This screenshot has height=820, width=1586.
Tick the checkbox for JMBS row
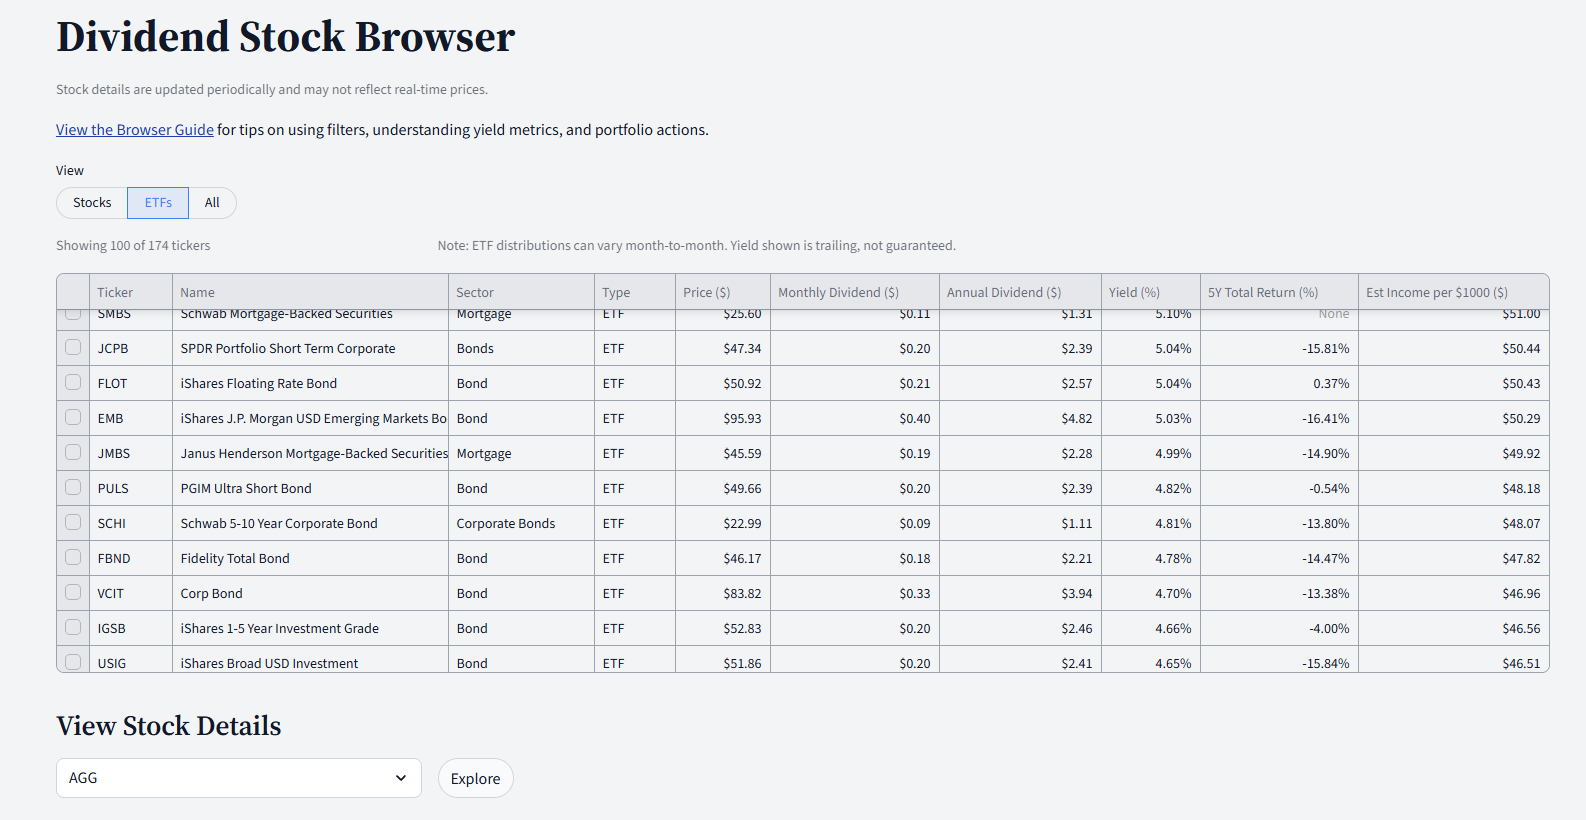pos(73,452)
